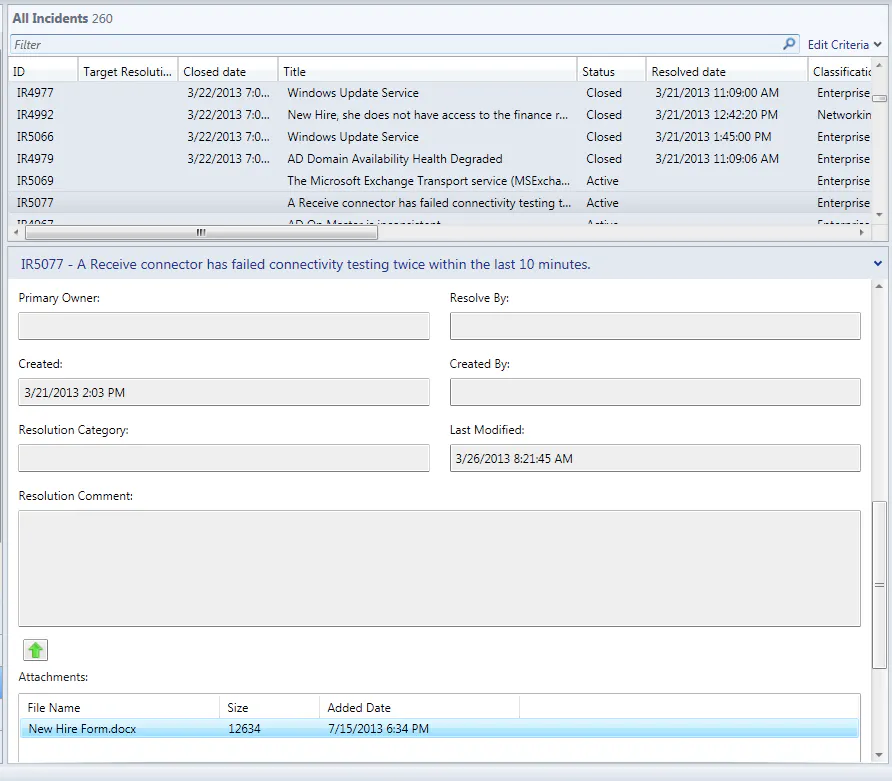Click the filter search magnifier icon
This screenshot has height=781, width=892.
click(789, 44)
